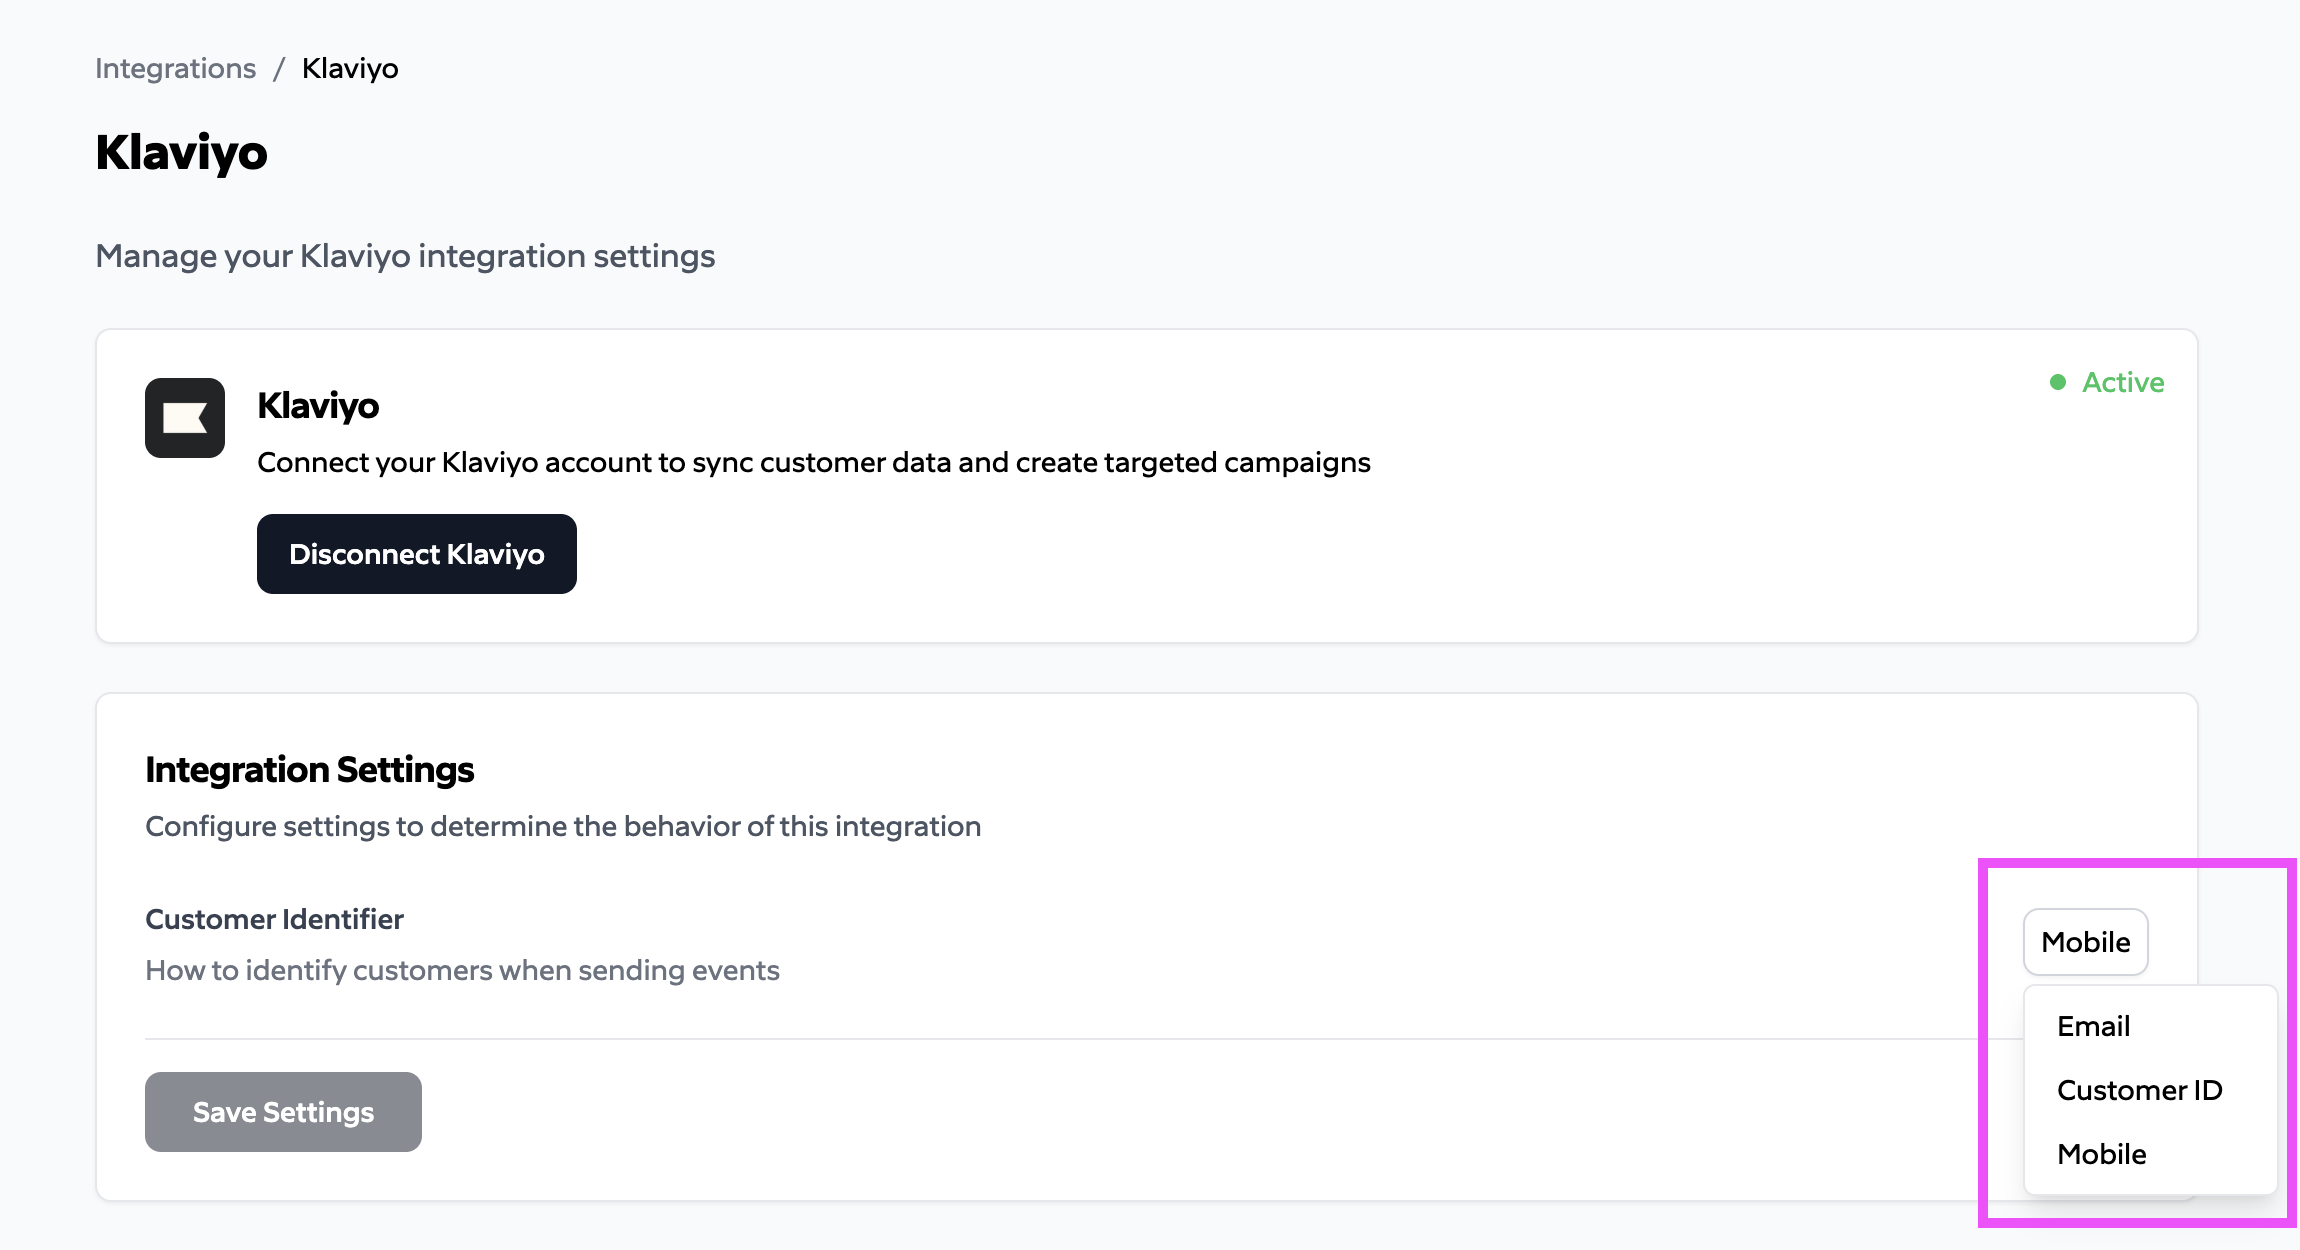Click the Integration Settings heading
The height and width of the screenshot is (1250, 2300).
(x=309, y=769)
